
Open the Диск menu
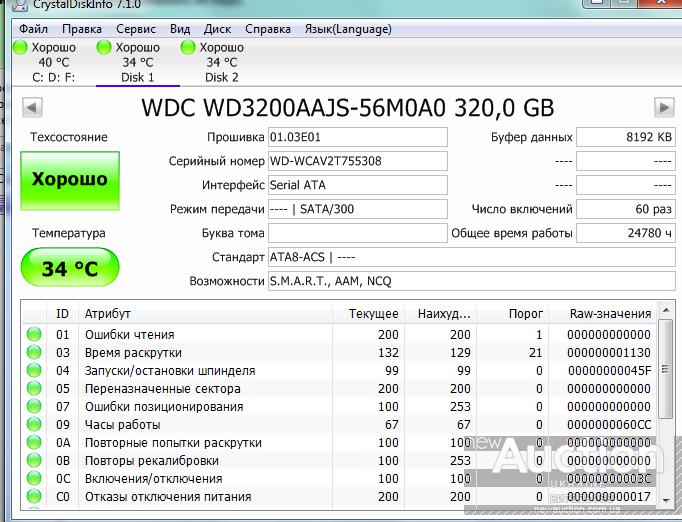click(217, 29)
